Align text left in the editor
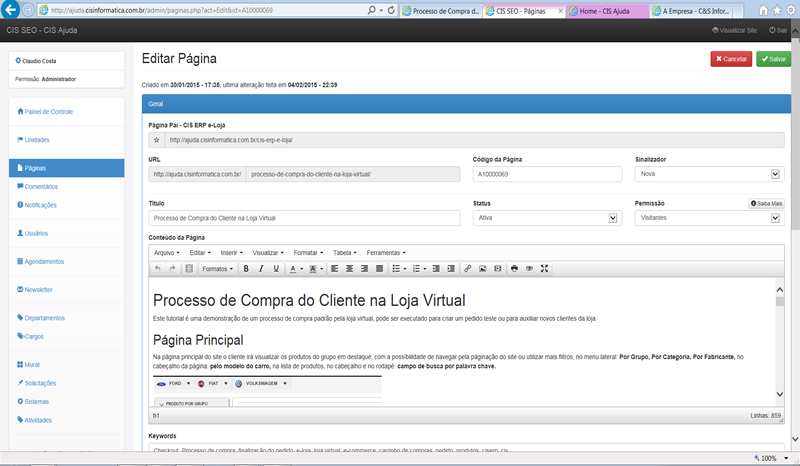Screen dimensions: 800x466 coord(335,268)
